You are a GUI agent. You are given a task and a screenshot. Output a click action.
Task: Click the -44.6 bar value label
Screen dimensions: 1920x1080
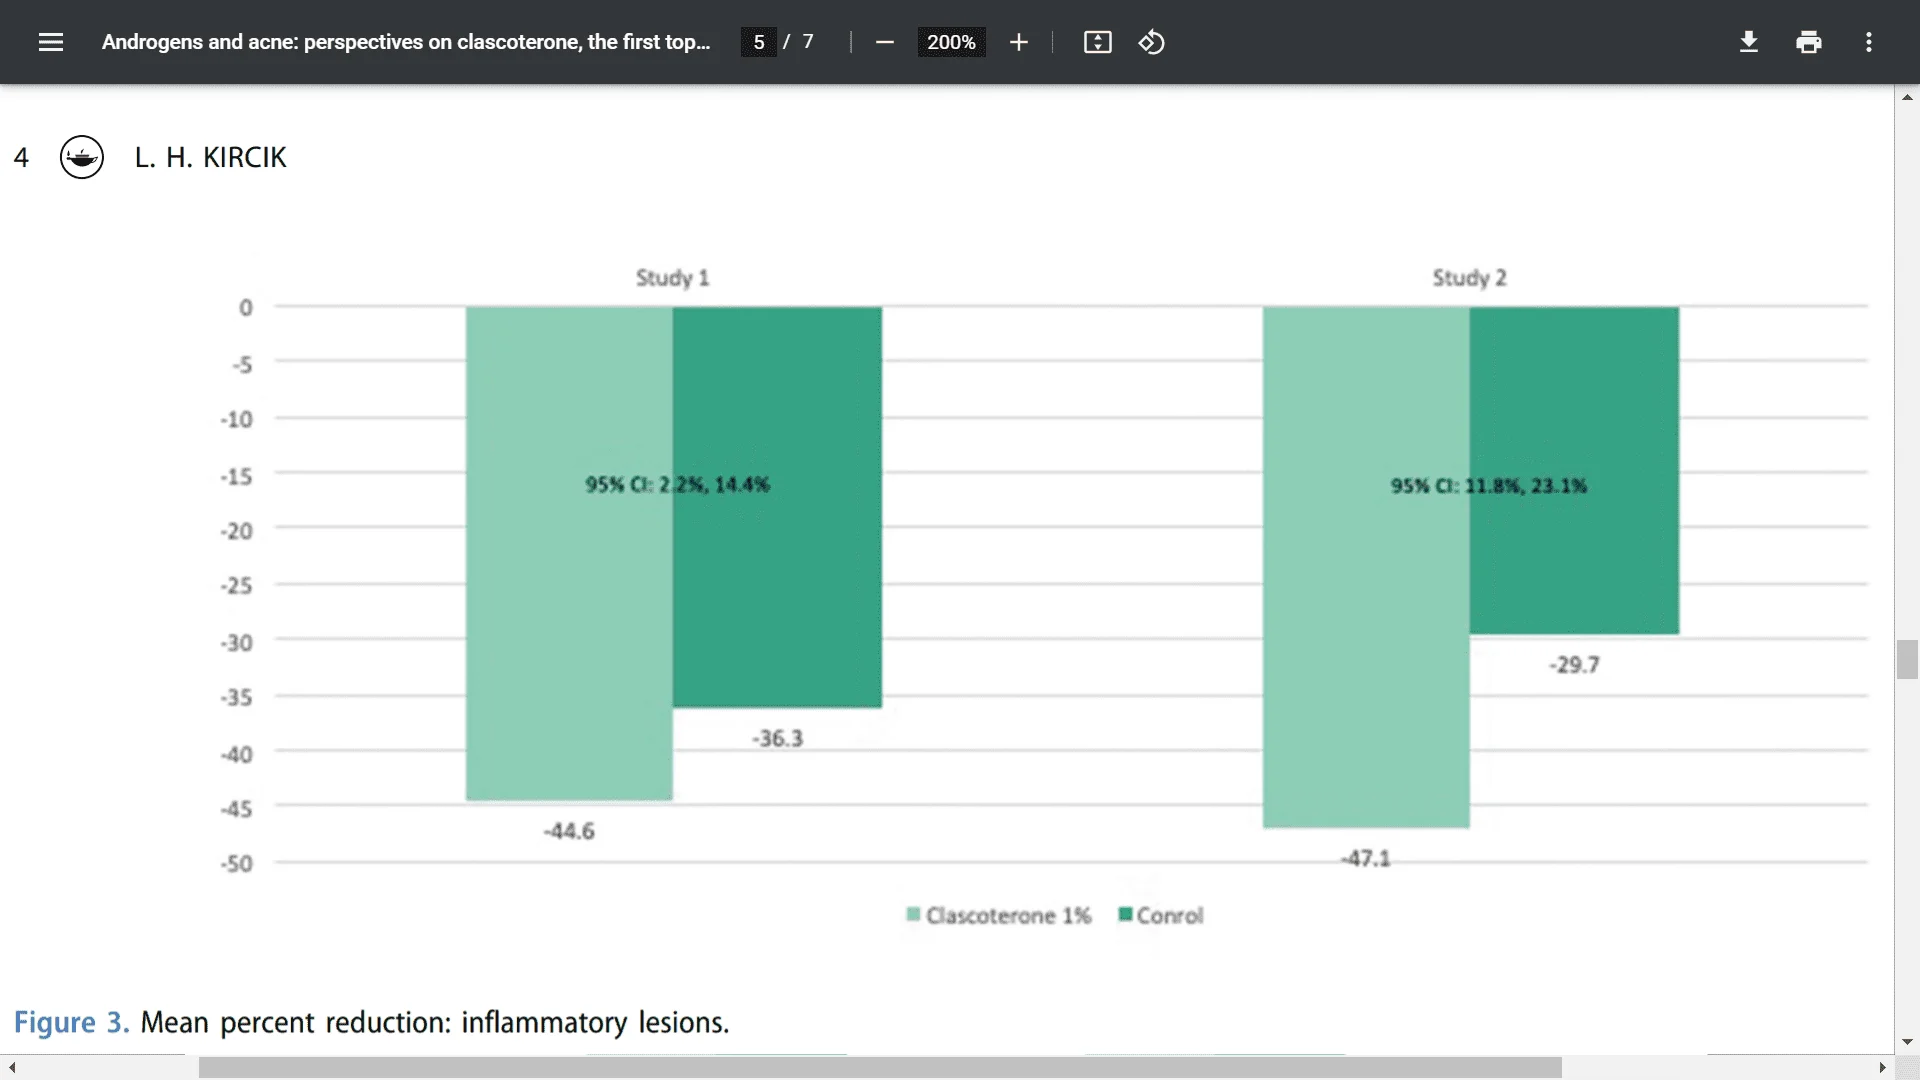pos(569,831)
